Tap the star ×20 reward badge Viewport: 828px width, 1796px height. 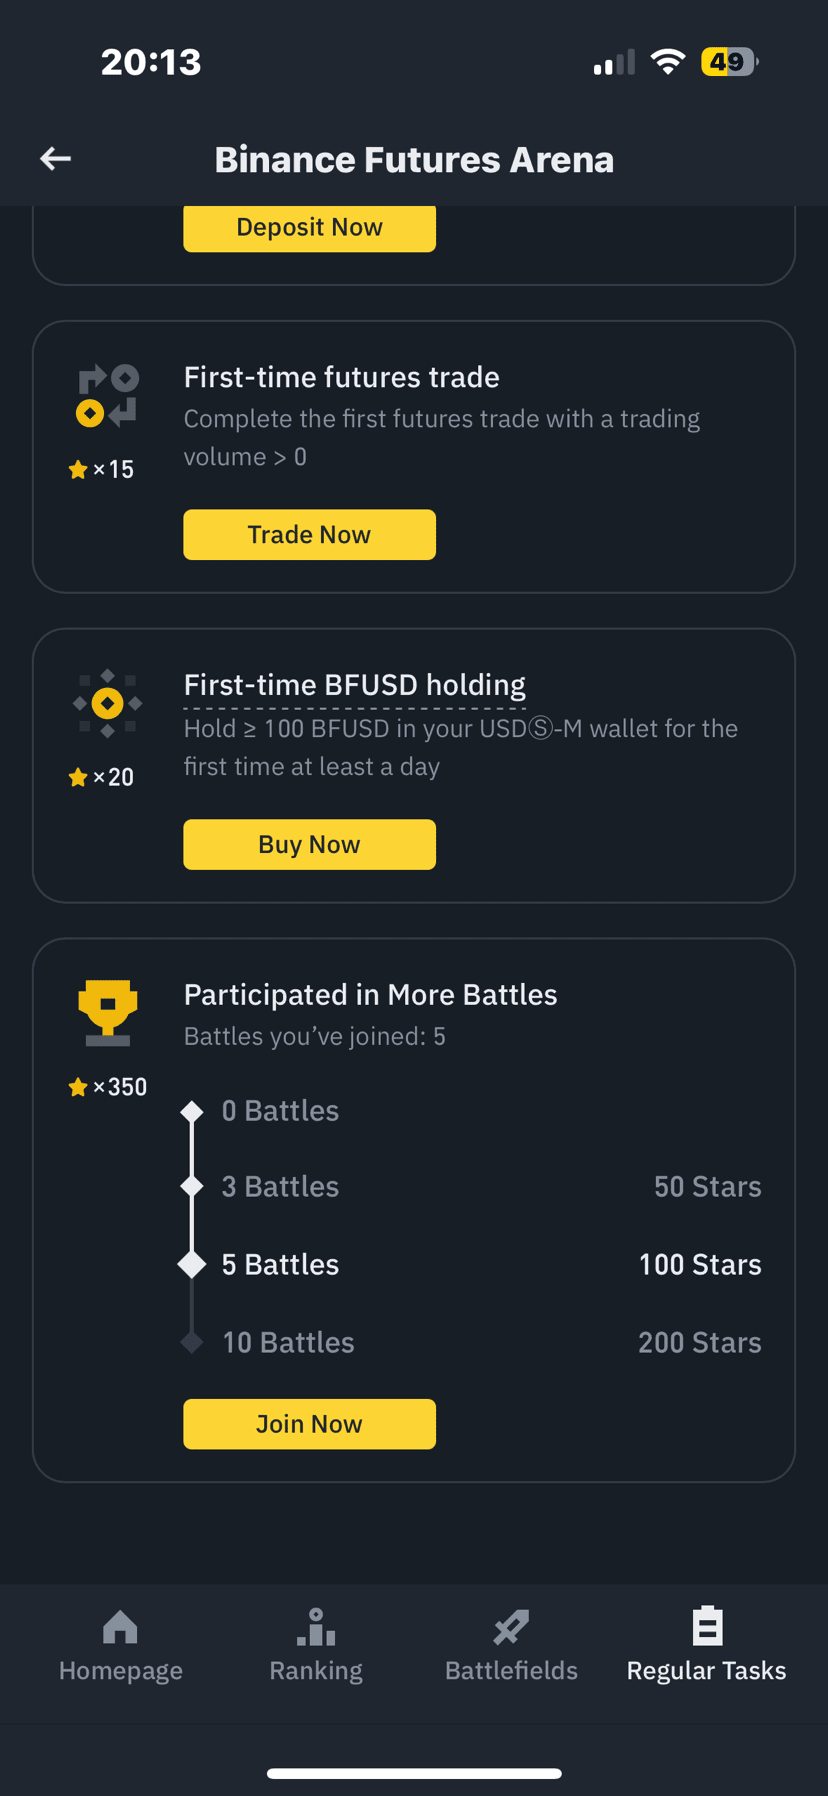[101, 777]
